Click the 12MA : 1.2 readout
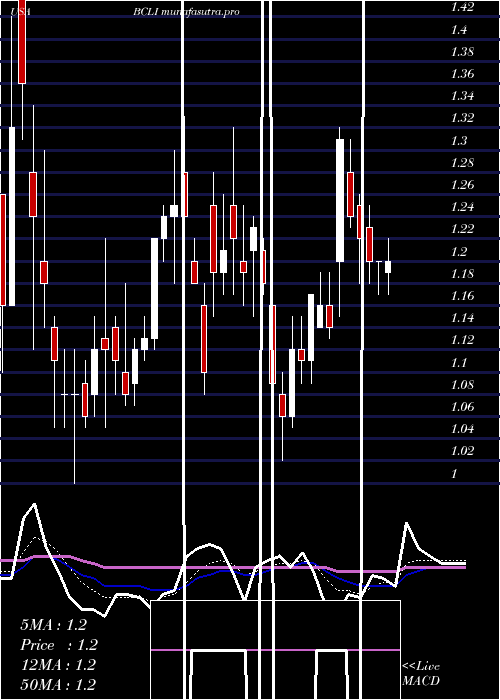The image size is (500, 700). click(x=58, y=665)
